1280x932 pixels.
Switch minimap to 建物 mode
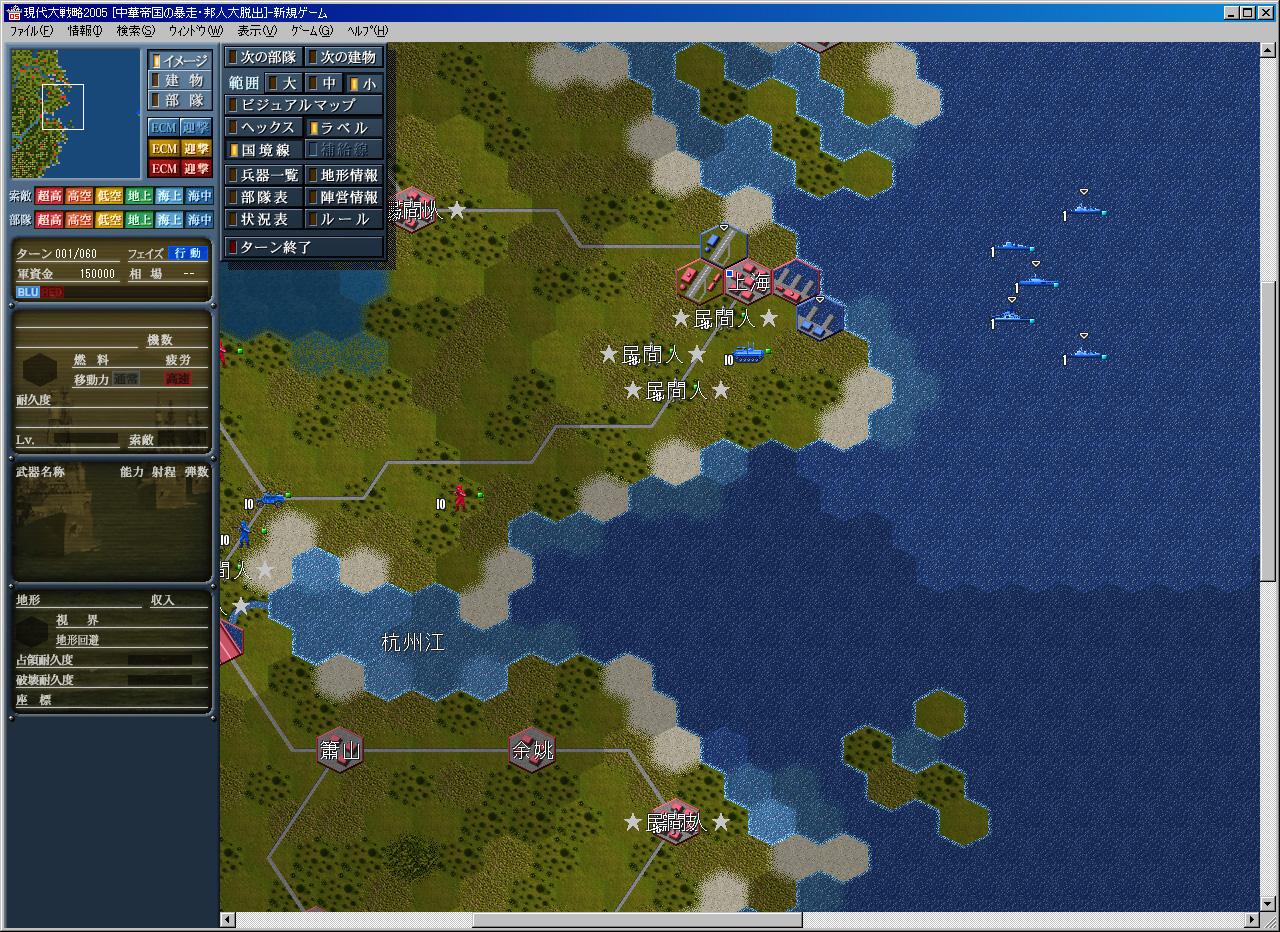tap(180, 80)
